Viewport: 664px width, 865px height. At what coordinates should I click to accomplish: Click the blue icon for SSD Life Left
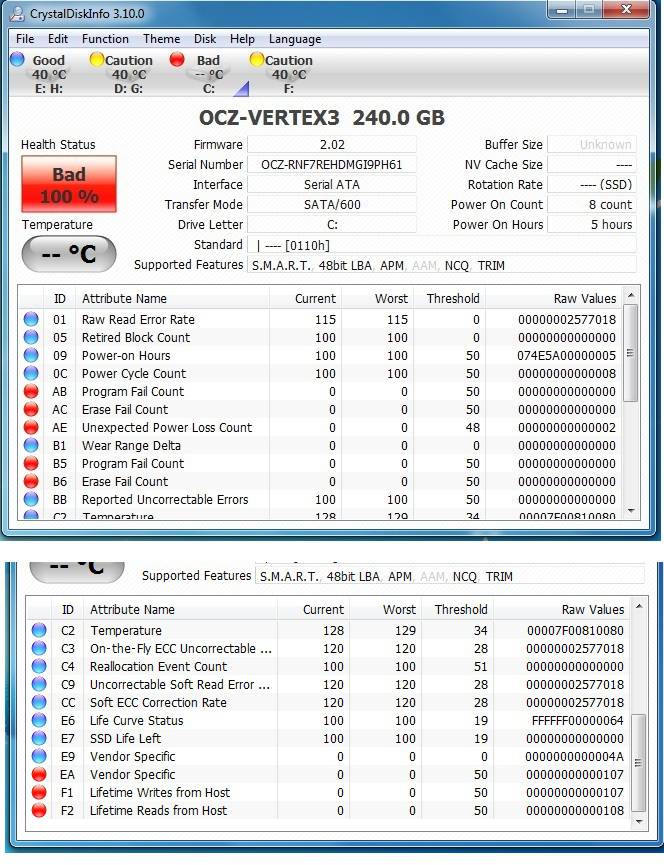tap(39, 738)
